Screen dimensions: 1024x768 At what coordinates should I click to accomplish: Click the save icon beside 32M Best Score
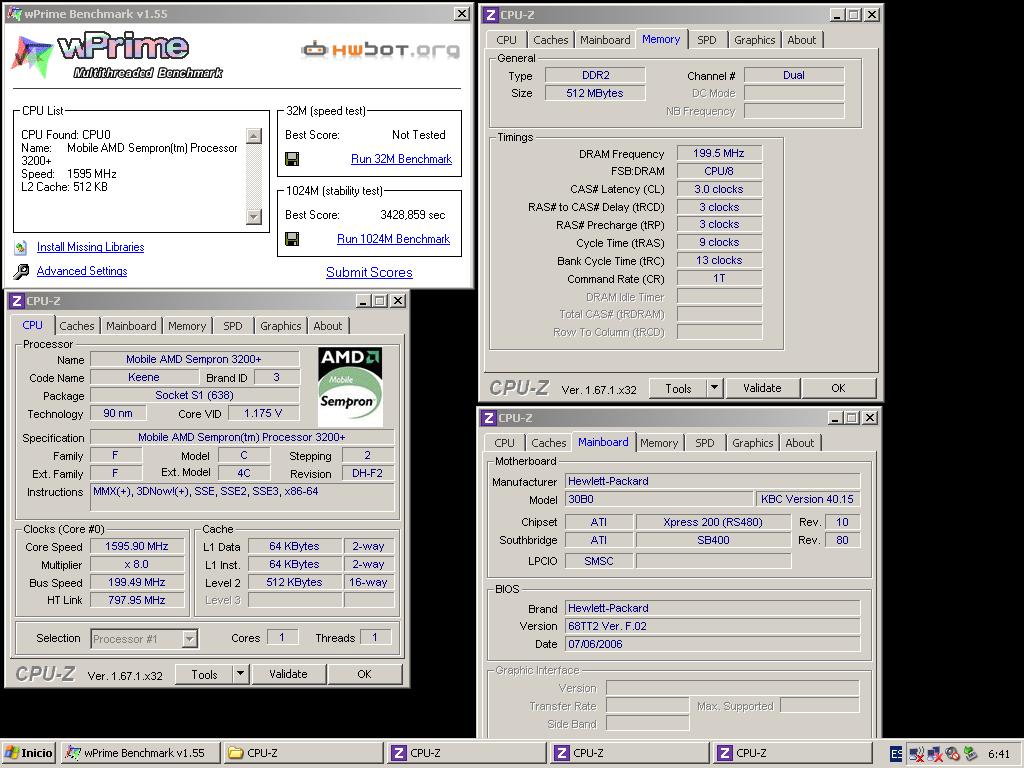point(292,159)
